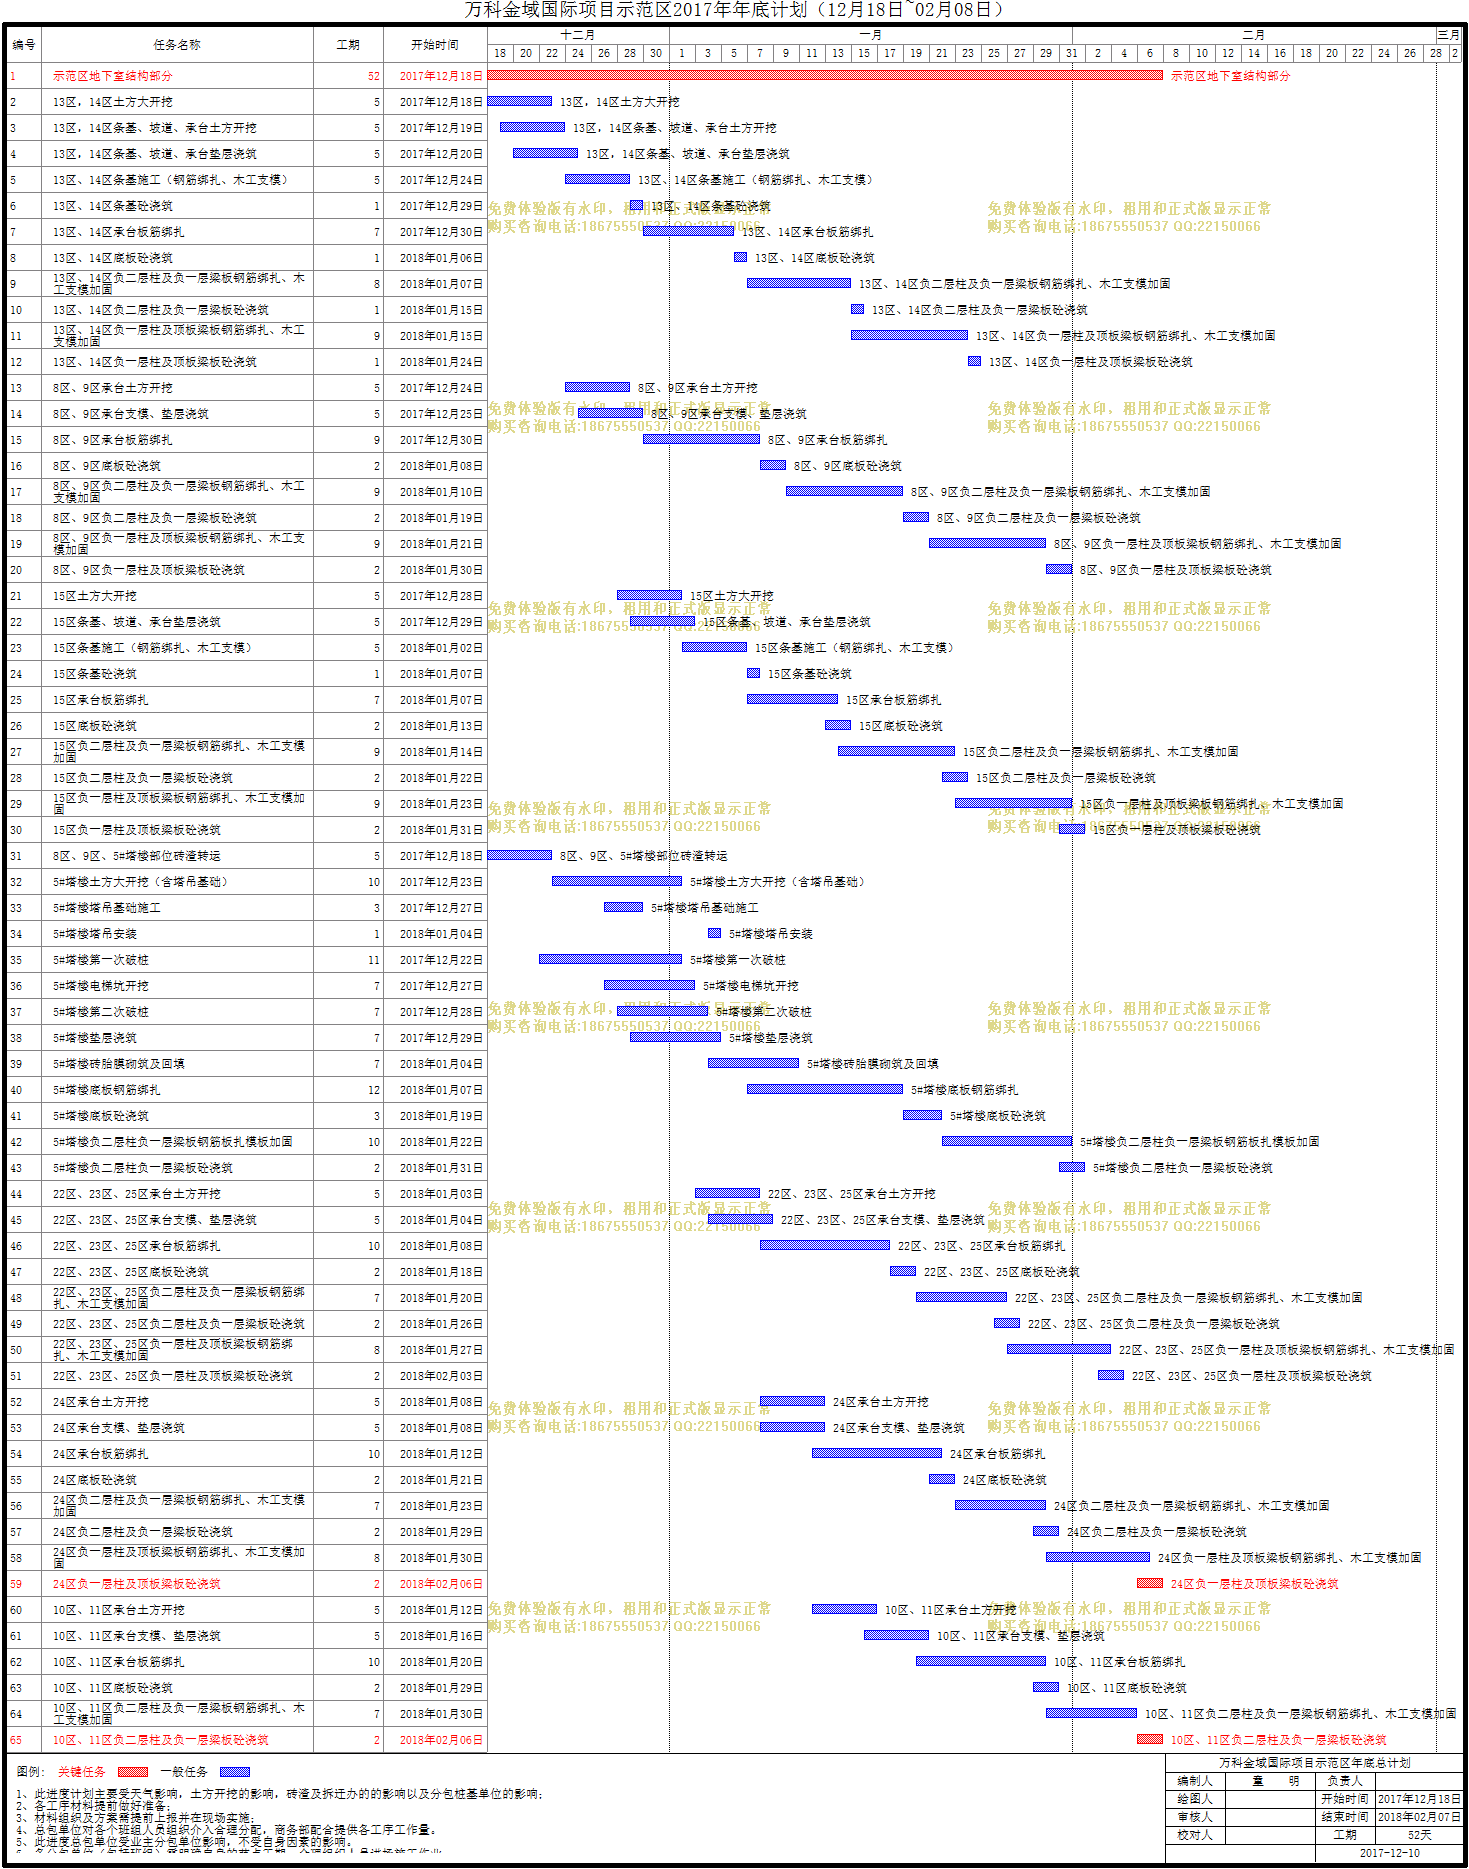Select the Gantt bar for 10区、11区承台板钢筋绑扎
This screenshot has width=1469, height=1869.
coord(981,1661)
